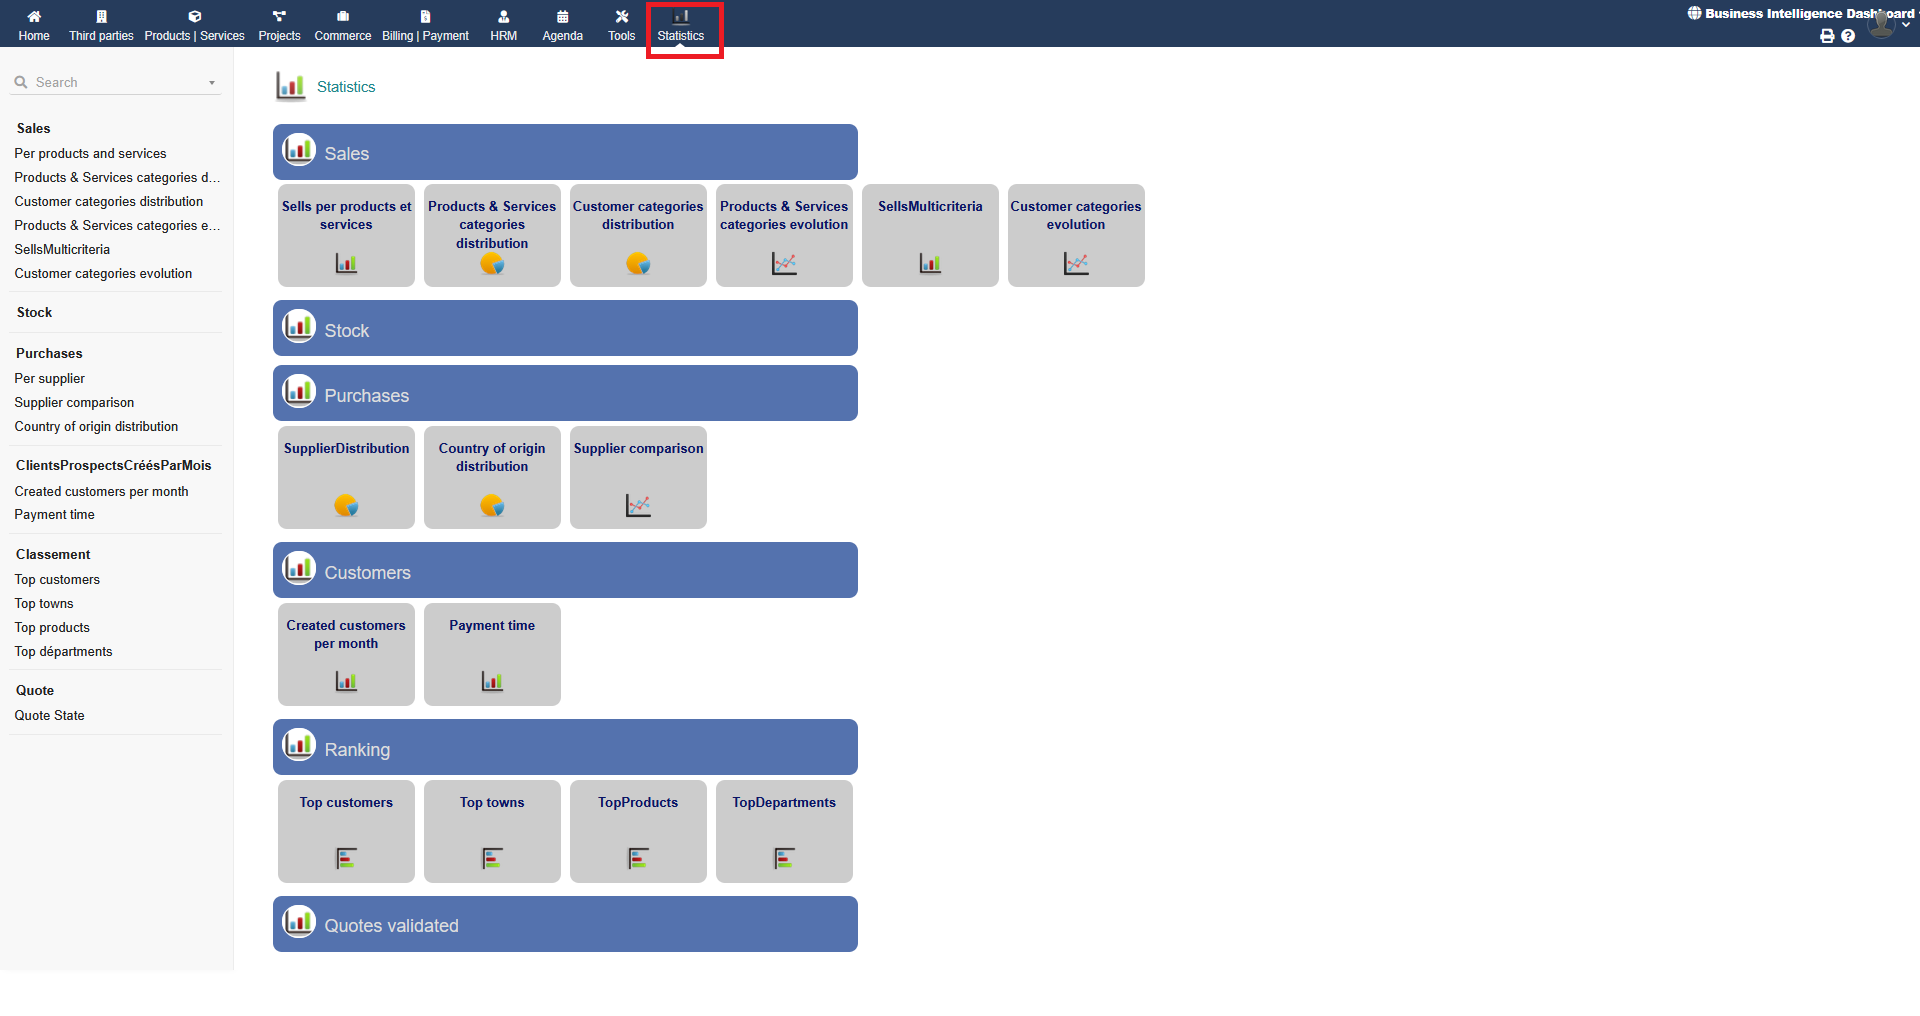Open the search box dropdown arrow
1920x1016 pixels.
pyautogui.click(x=212, y=83)
